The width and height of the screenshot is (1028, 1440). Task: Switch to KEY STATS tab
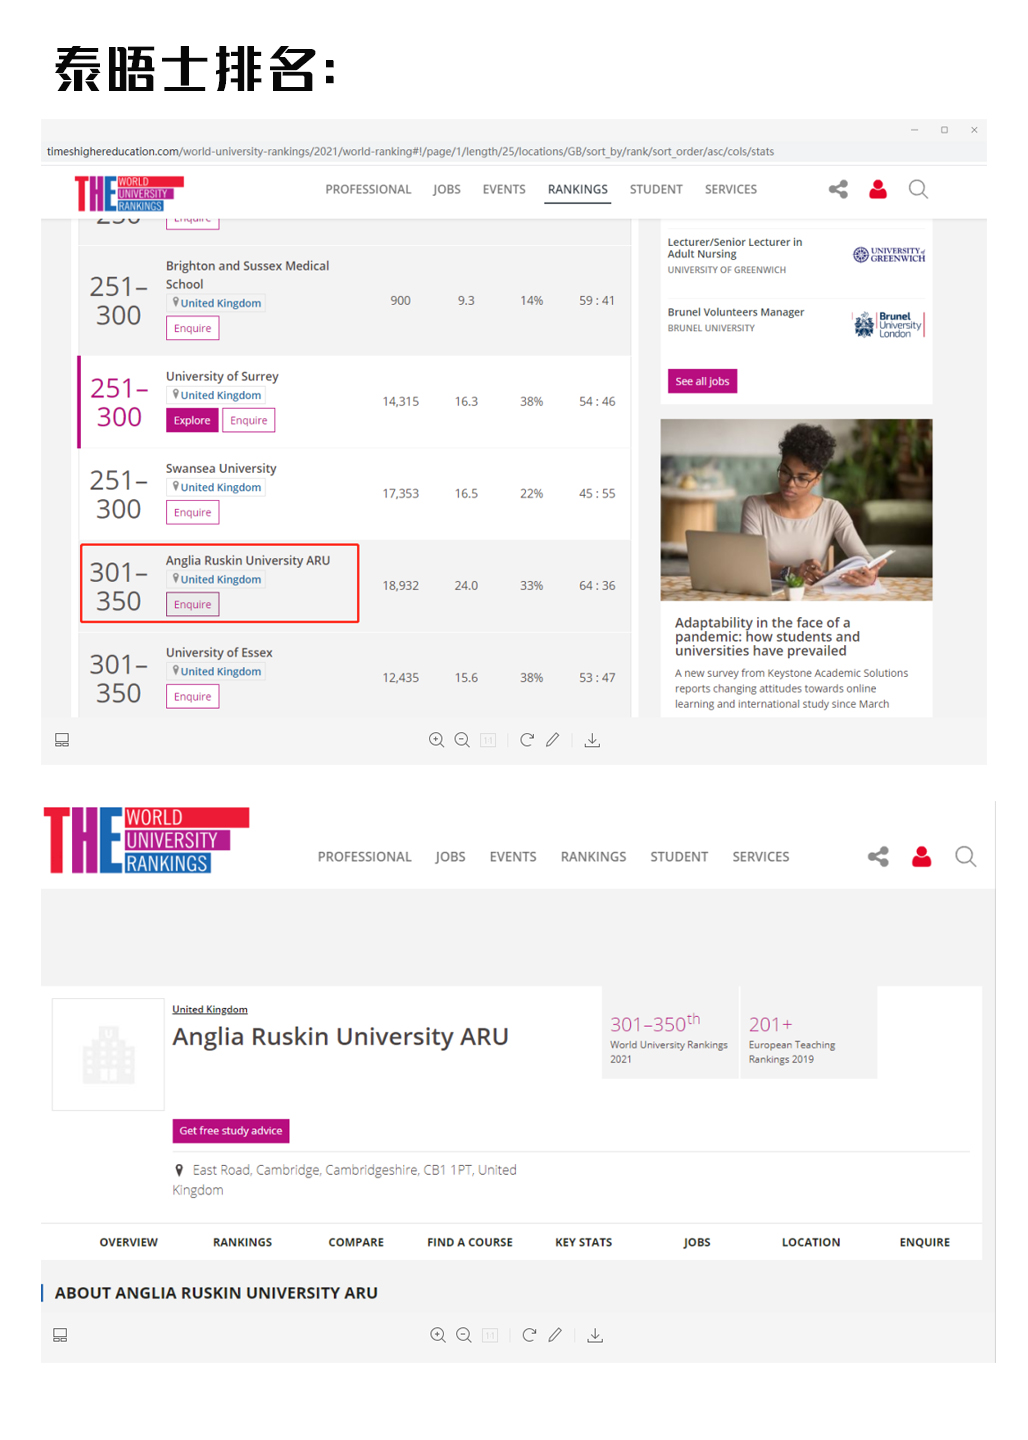pyautogui.click(x=584, y=1242)
